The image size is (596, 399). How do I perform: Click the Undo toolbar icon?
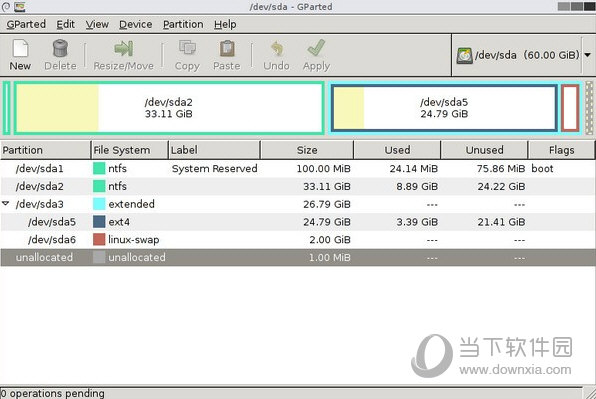coord(277,48)
